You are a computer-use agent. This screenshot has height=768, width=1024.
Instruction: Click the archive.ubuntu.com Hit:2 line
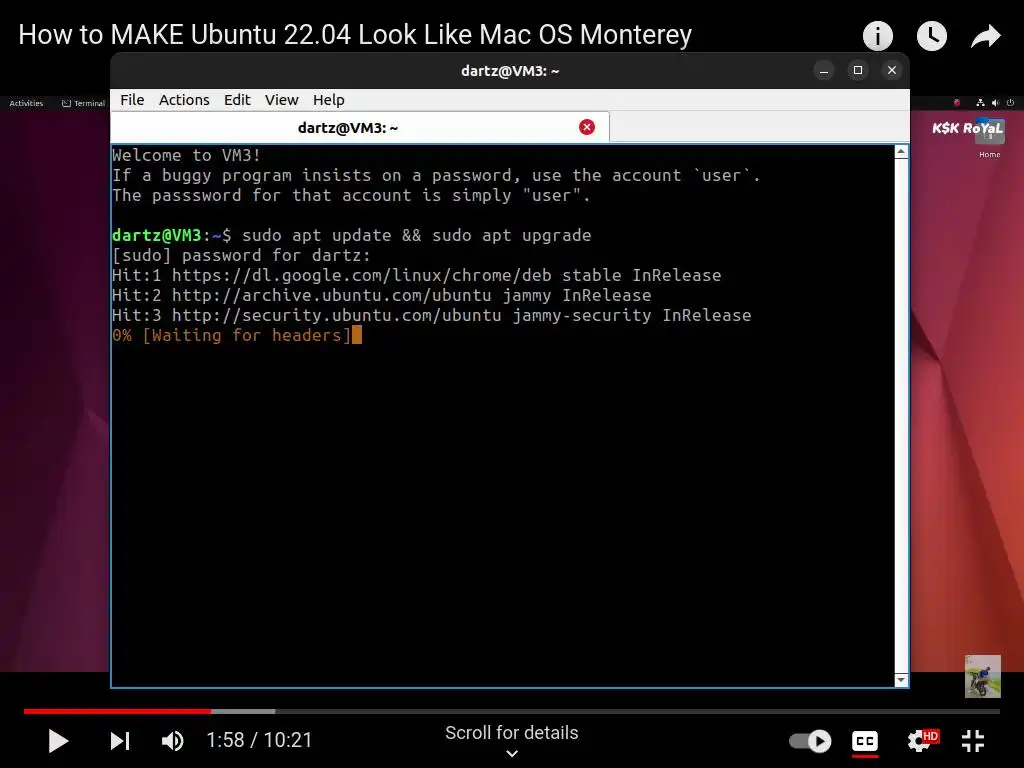click(x=381, y=295)
